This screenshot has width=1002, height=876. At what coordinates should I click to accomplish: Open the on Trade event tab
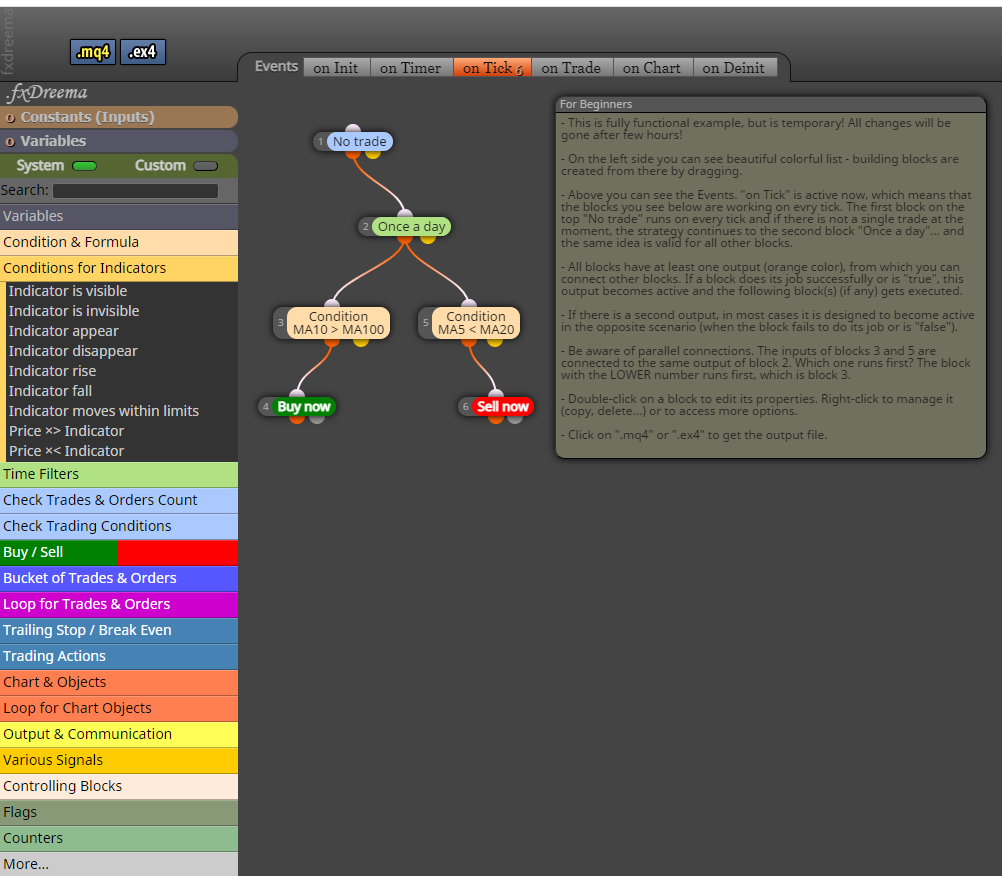pos(571,68)
